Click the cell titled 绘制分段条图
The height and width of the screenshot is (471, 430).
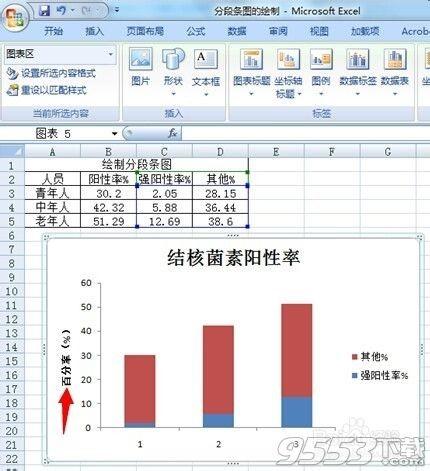point(137,164)
